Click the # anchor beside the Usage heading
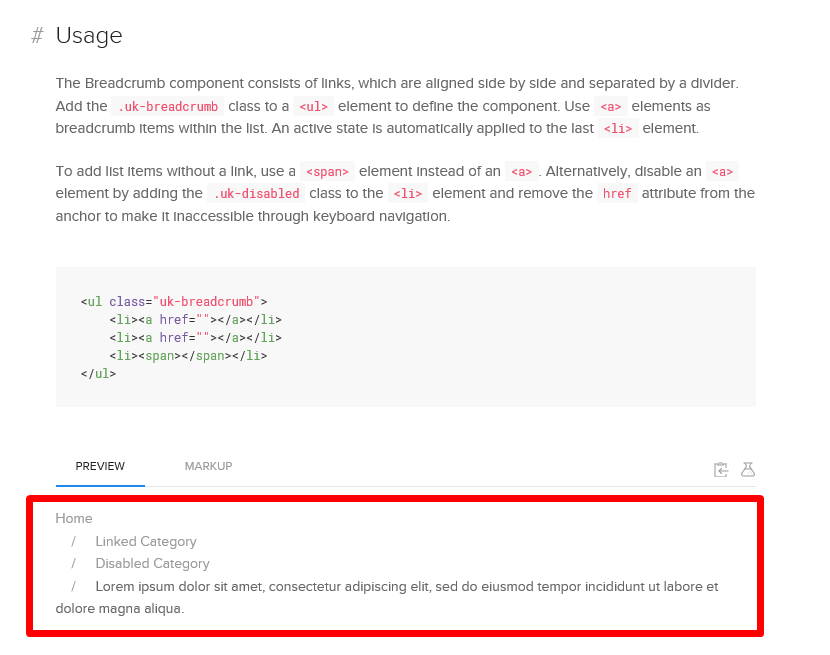This screenshot has height=655, width=830. tap(35, 36)
